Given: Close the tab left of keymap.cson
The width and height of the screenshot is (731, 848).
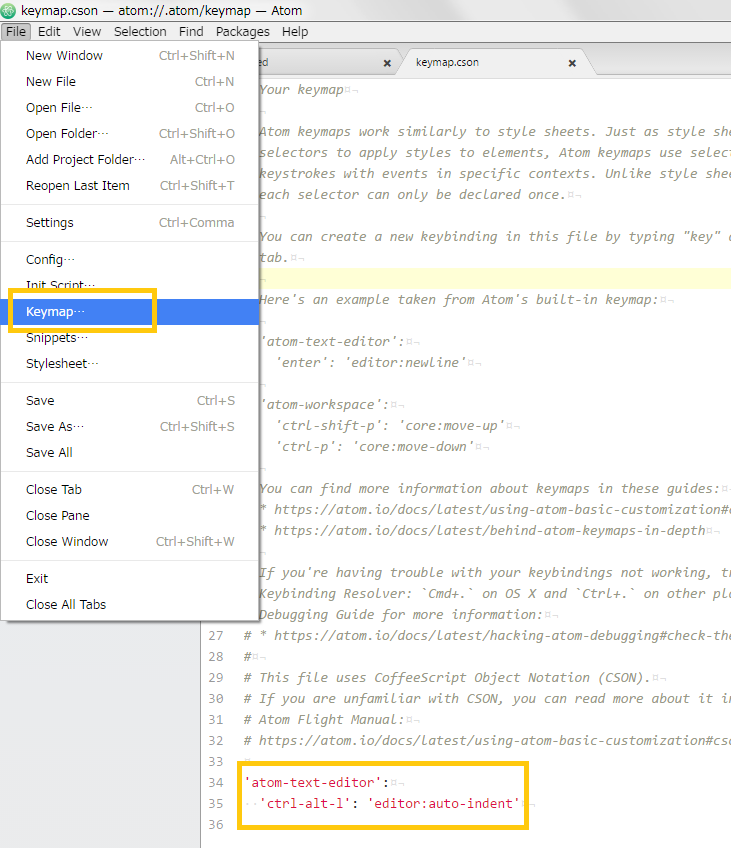Looking at the screenshot, I should point(387,63).
